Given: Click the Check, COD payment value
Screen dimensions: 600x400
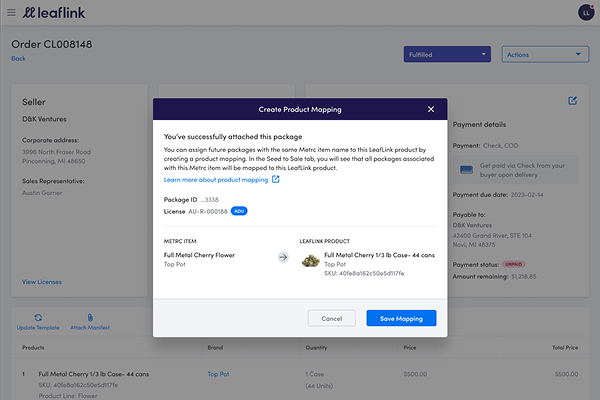Looking at the screenshot, I should point(501,145).
